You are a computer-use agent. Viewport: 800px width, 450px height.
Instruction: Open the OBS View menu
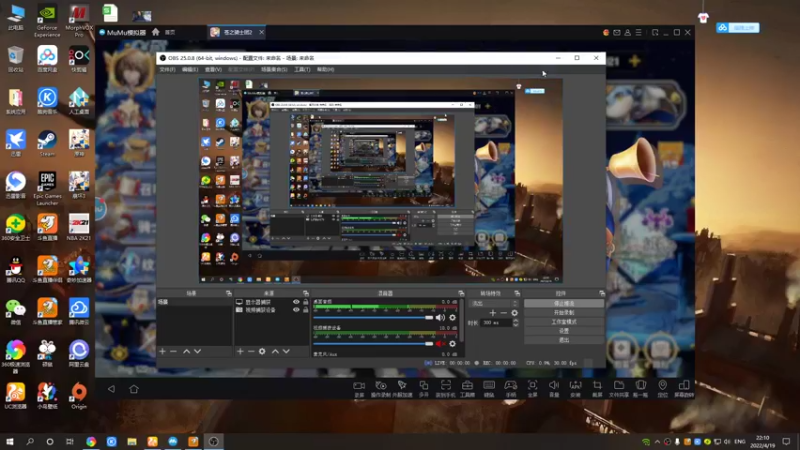[213, 69]
